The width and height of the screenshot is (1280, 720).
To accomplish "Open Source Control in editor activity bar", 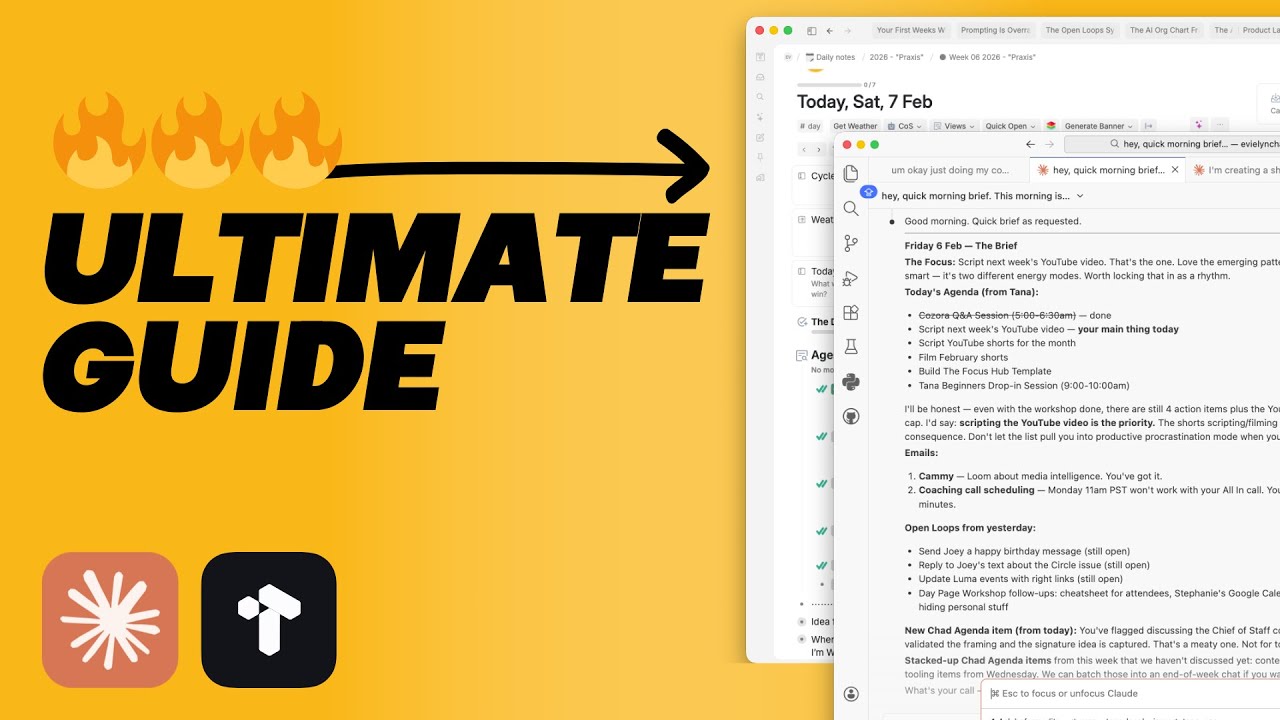I will coord(851,243).
